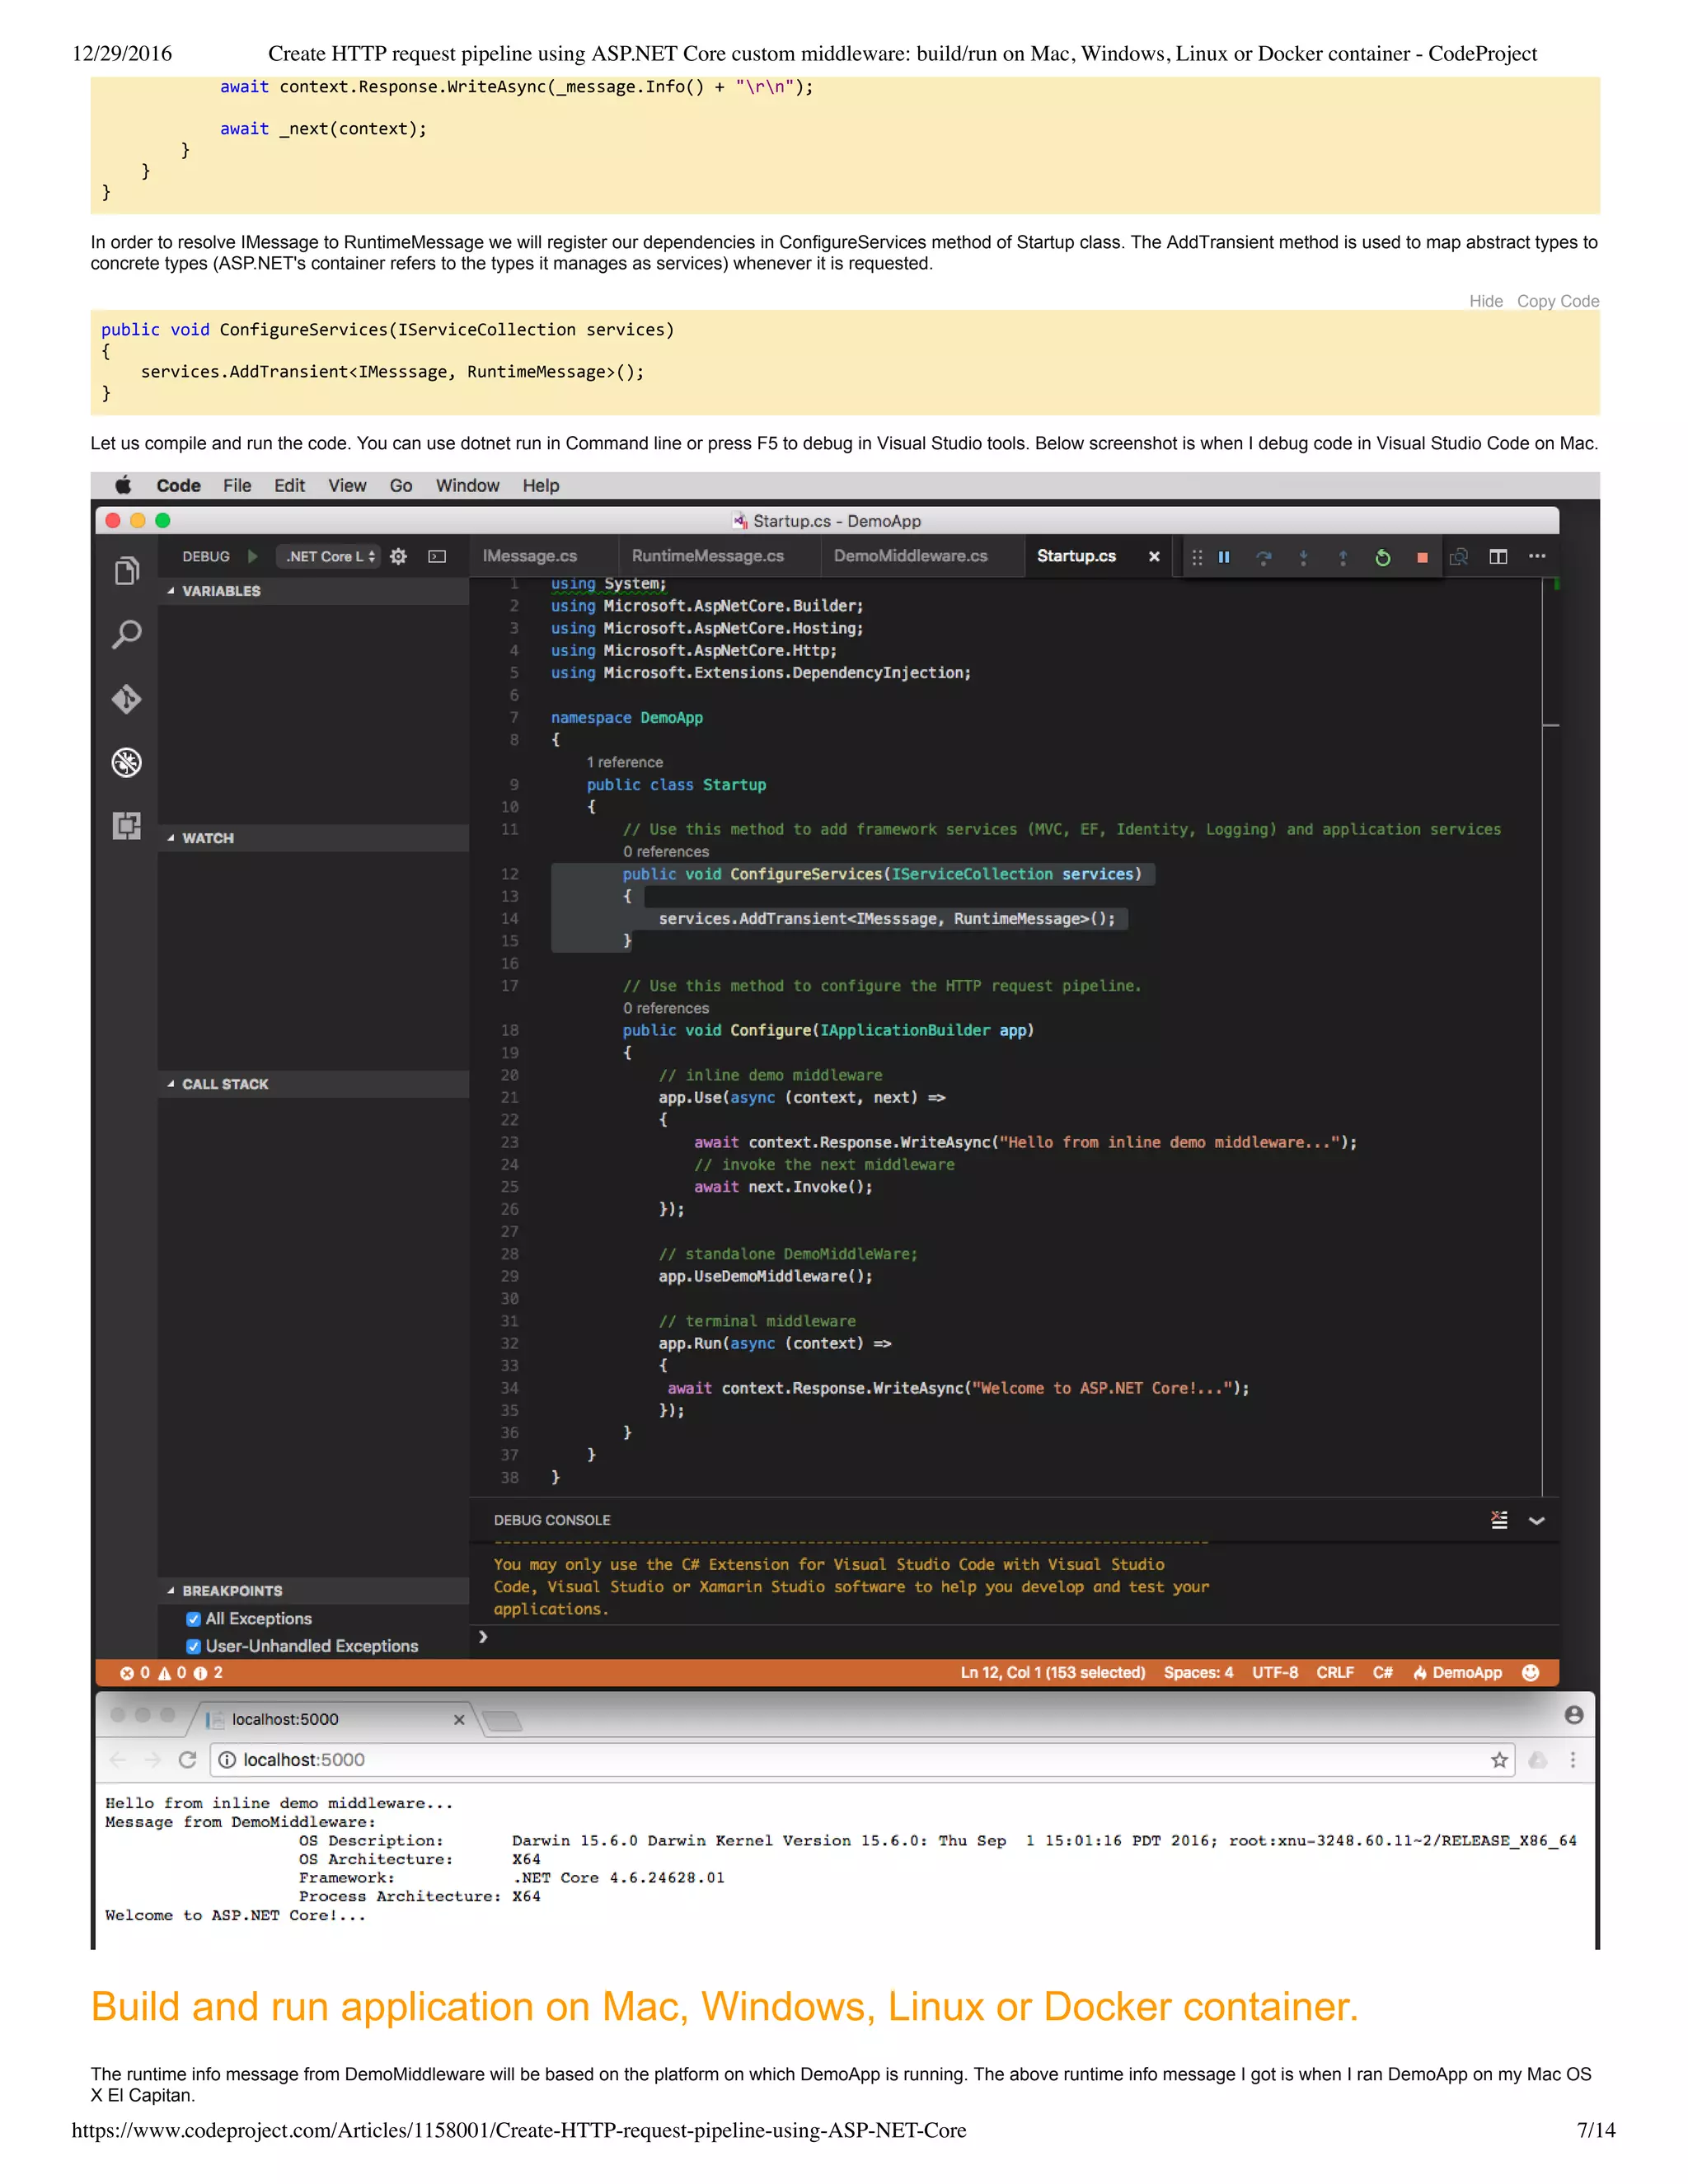Screen dimensions: 1688x2184
Task: Go back in the browser window
Action: [117, 1759]
